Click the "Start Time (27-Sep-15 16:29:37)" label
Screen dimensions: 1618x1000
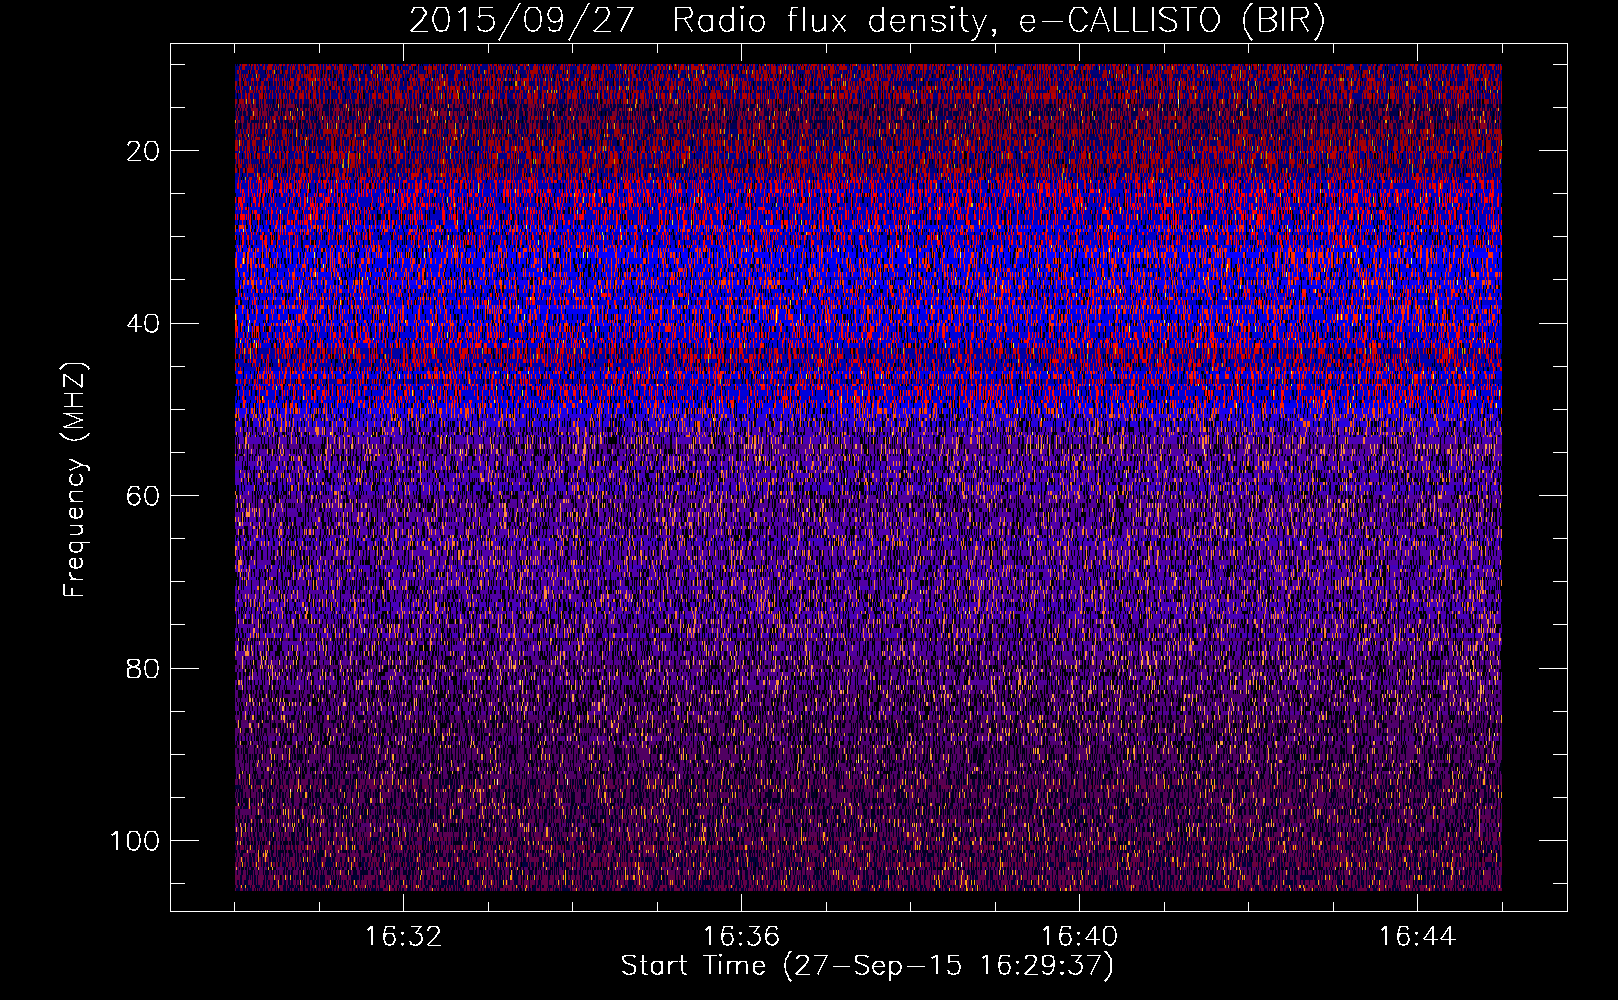point(867,966)
